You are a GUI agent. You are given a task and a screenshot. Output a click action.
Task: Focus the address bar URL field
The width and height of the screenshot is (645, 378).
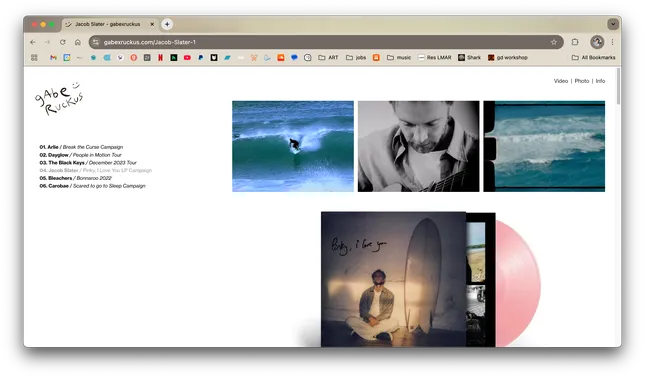325,42
